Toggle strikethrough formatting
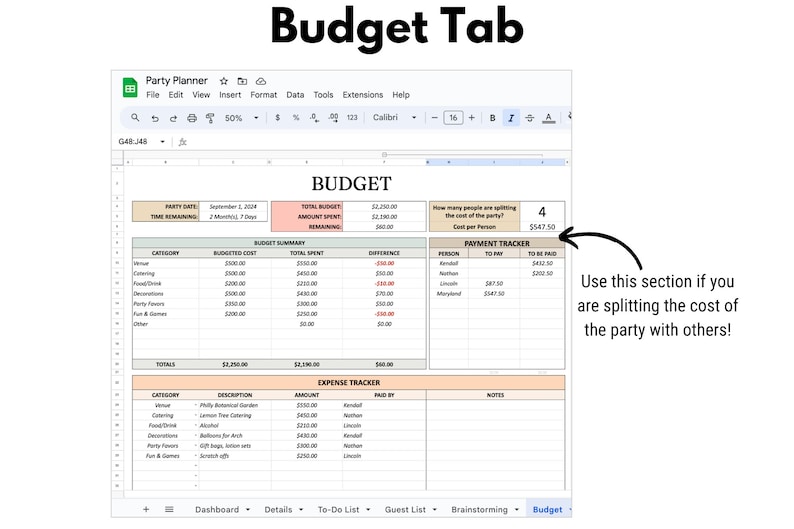This screenshot has height=529, width=794. coord(530,118)
